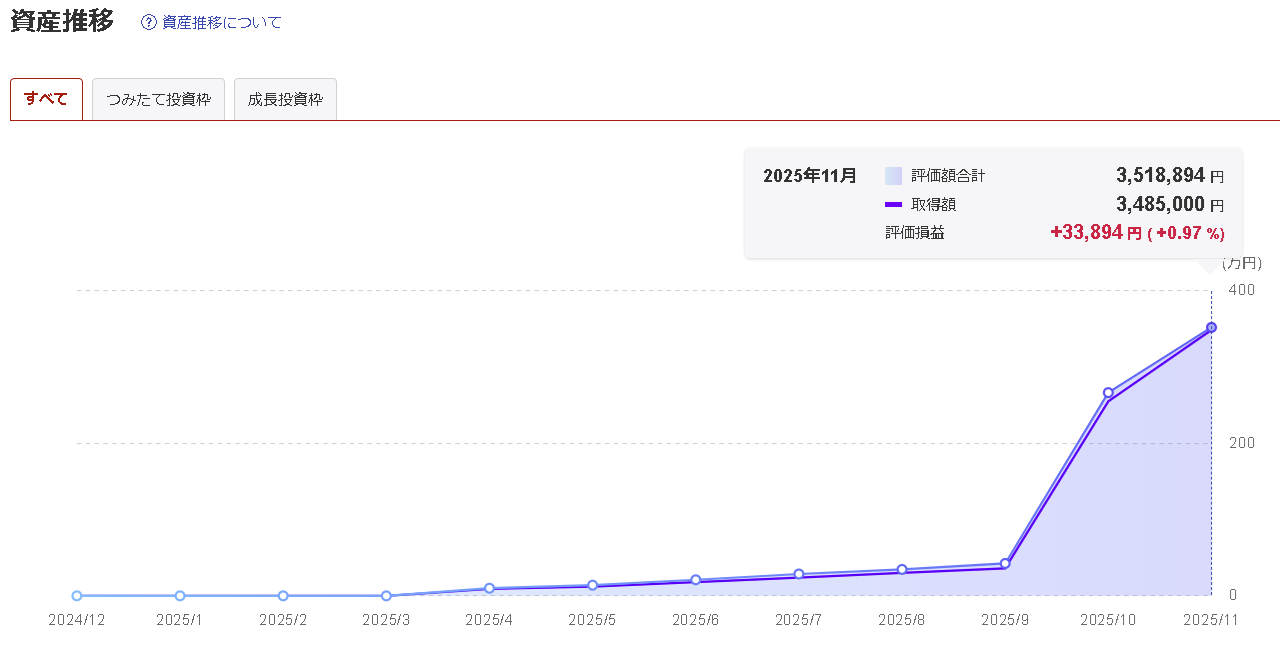
Task: Click the 2025/3 data point marker
Action: (386, 596)
